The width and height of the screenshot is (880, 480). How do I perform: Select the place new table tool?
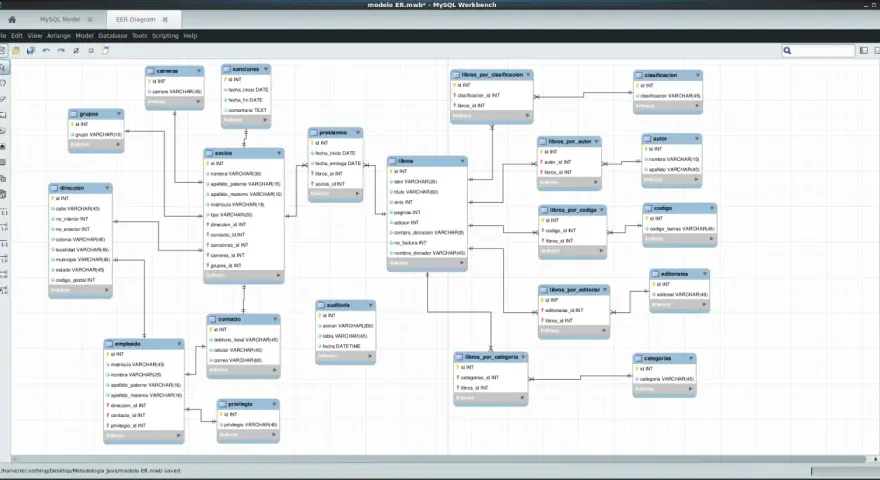tap(3, 163)
